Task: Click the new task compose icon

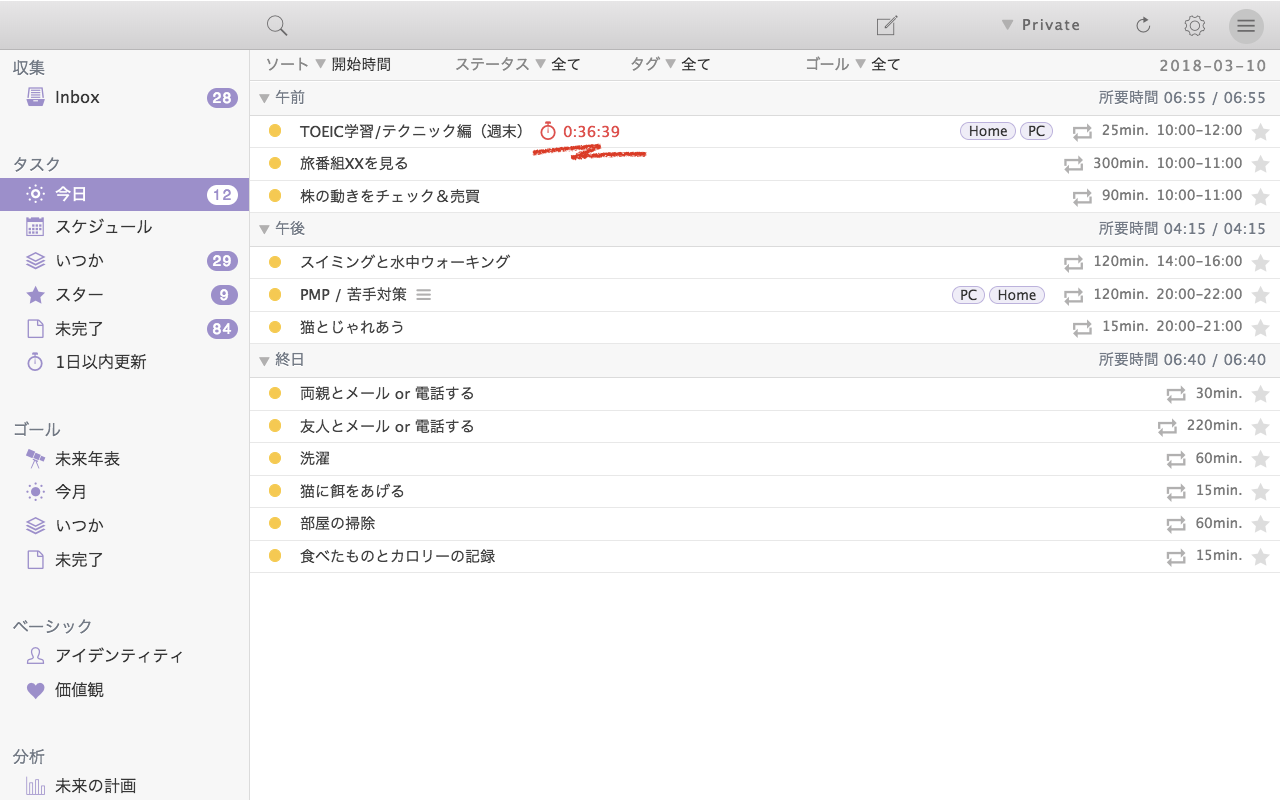Action: tap(886, 25)
